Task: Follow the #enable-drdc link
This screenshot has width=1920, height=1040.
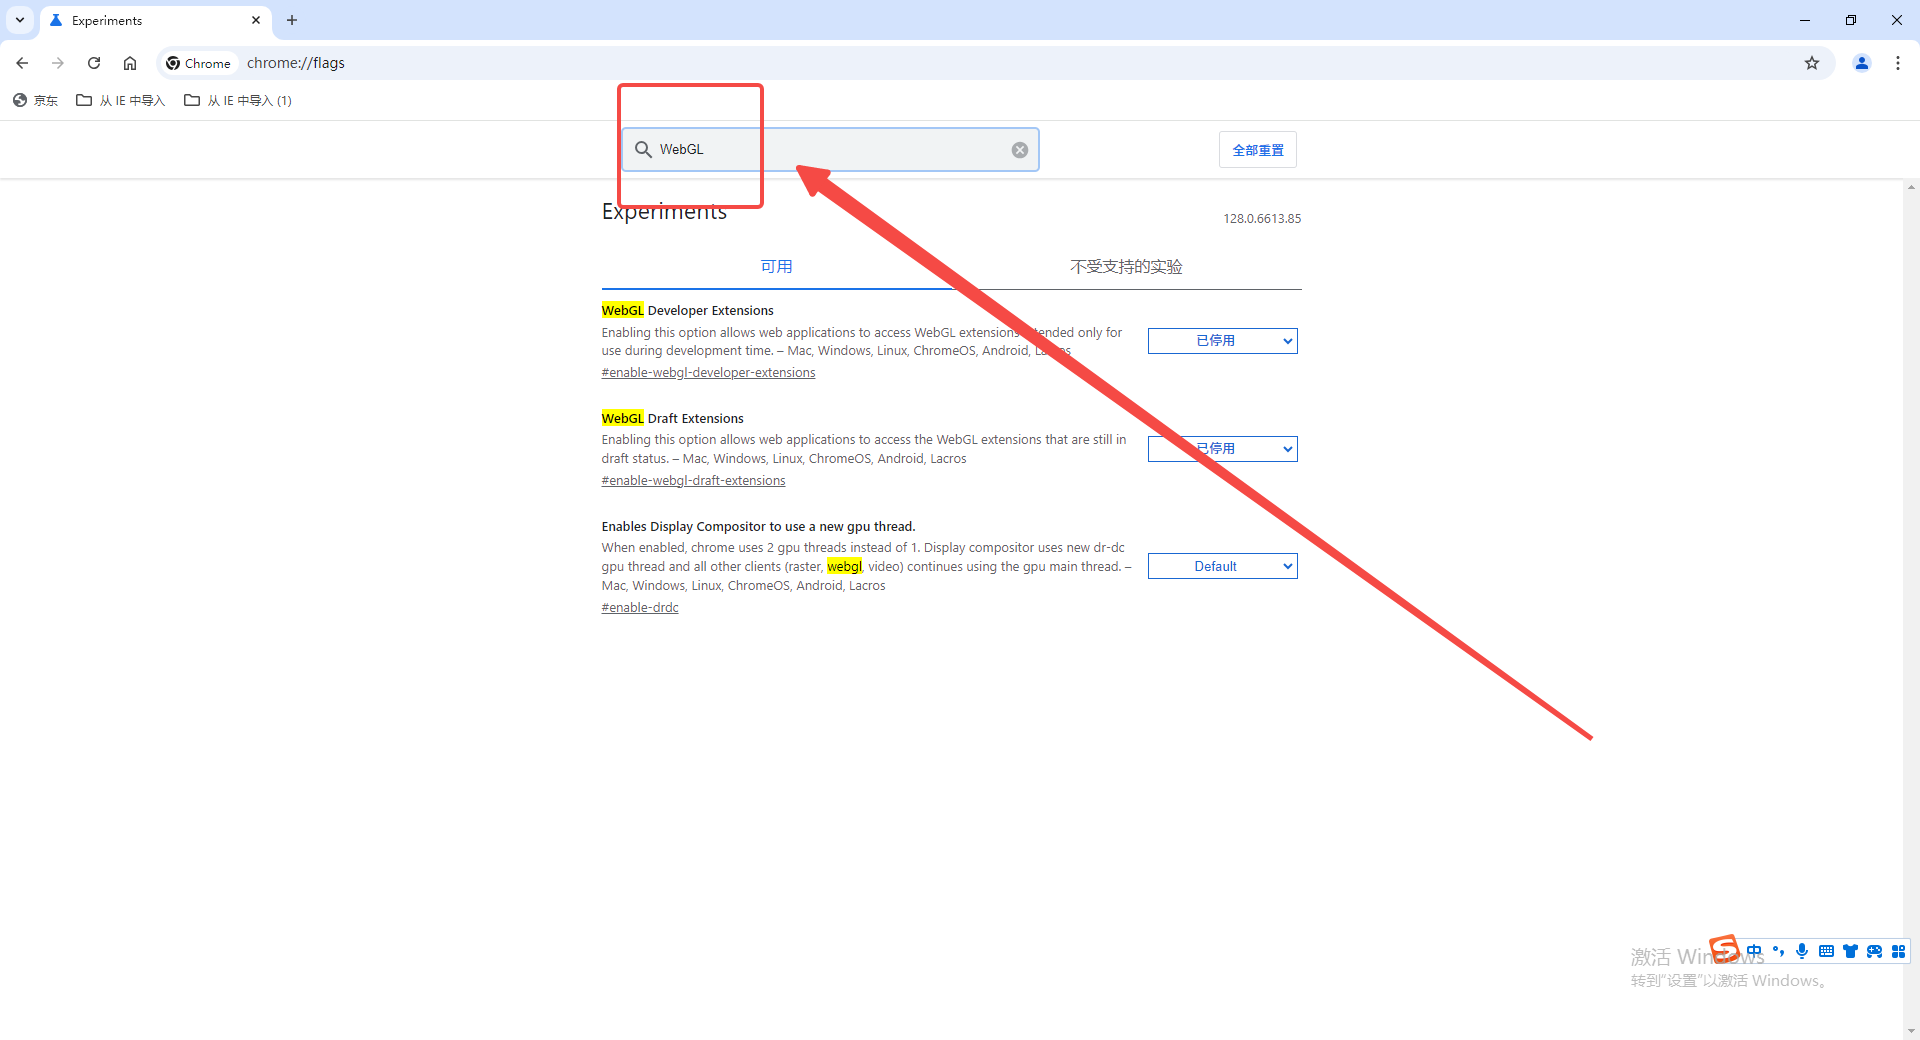Action: click(x=640, y=608)
